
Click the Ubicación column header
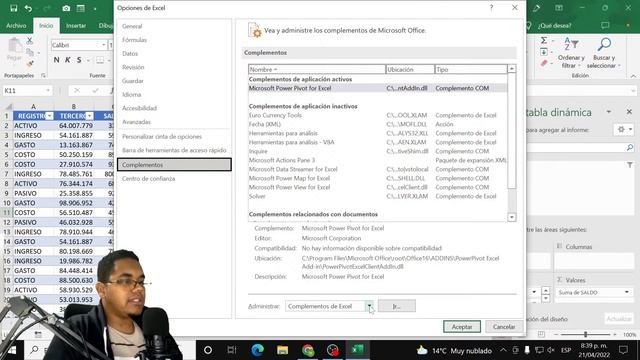[410, 69]
